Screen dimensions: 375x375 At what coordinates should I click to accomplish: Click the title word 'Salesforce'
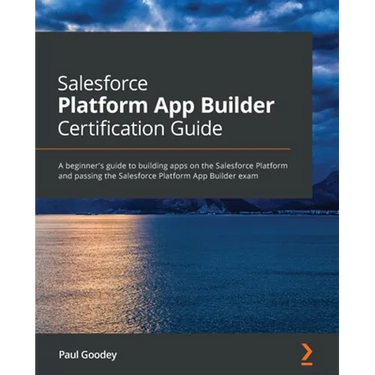pyautogui.click(x=103, y=84)
